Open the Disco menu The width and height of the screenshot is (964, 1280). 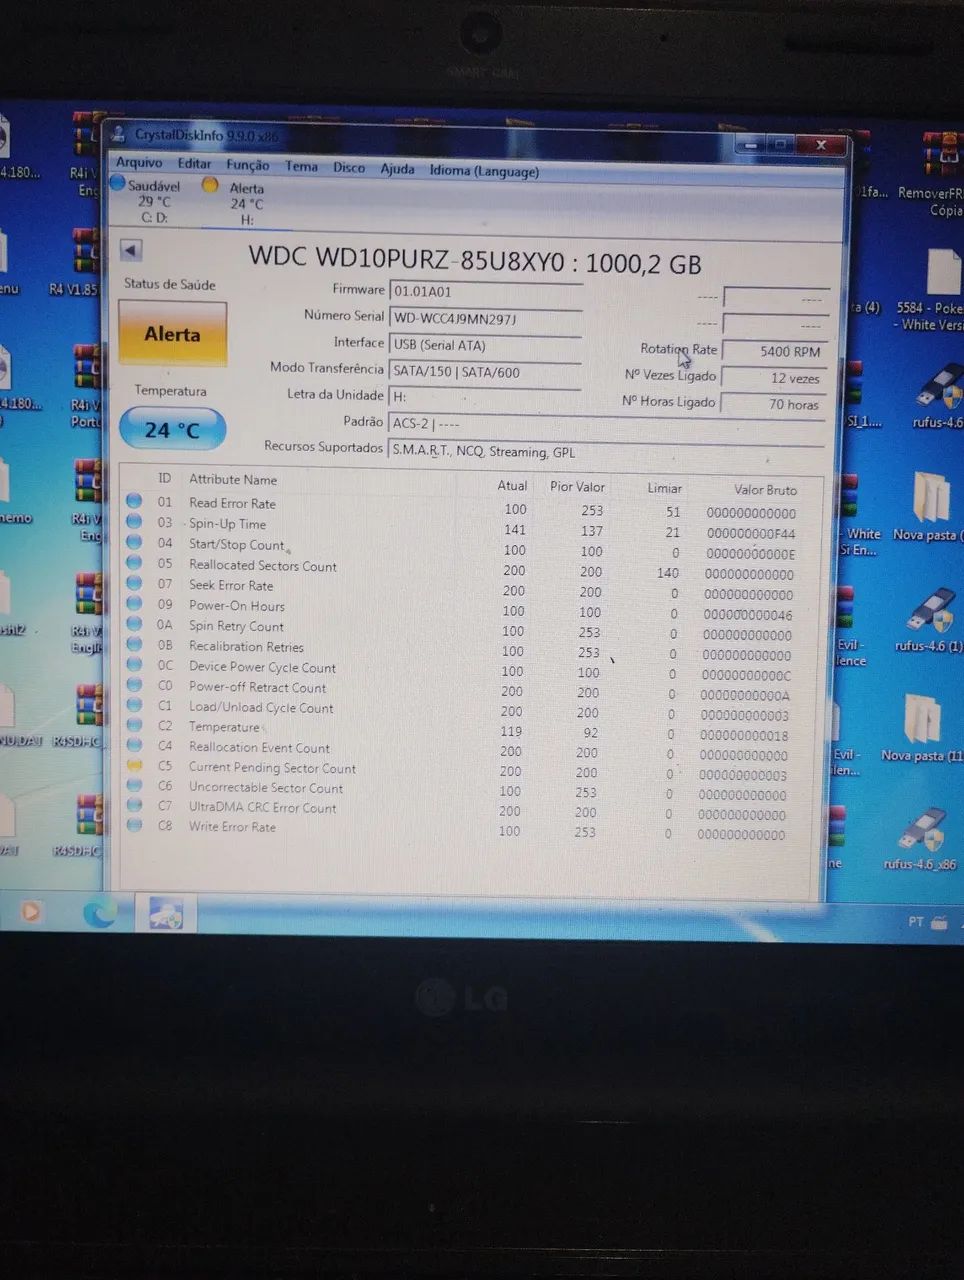(x=349, y=167)
